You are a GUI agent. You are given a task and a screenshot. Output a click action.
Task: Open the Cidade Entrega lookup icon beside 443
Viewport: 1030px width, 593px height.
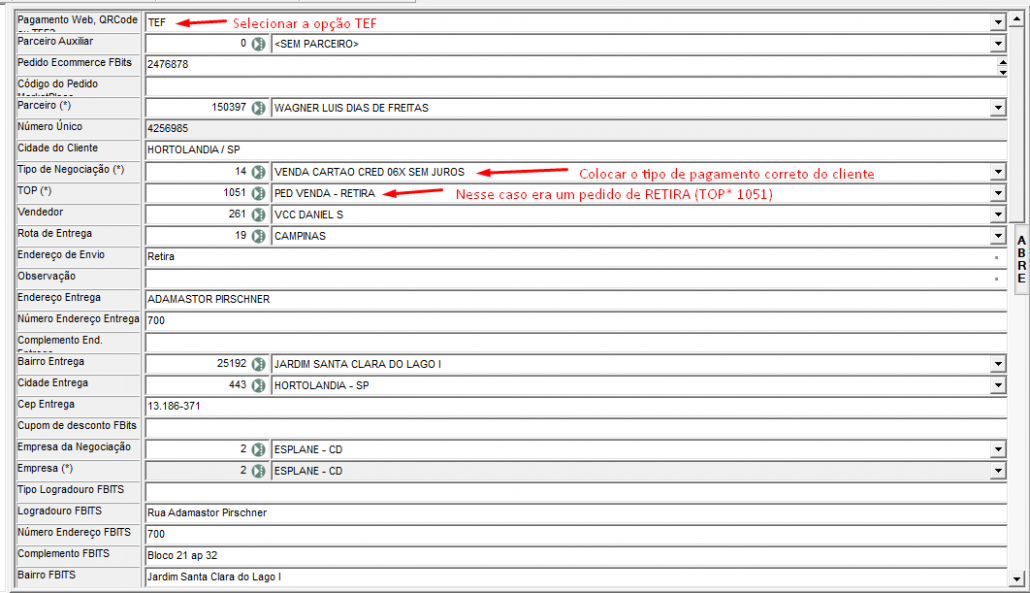click(259, 385)
